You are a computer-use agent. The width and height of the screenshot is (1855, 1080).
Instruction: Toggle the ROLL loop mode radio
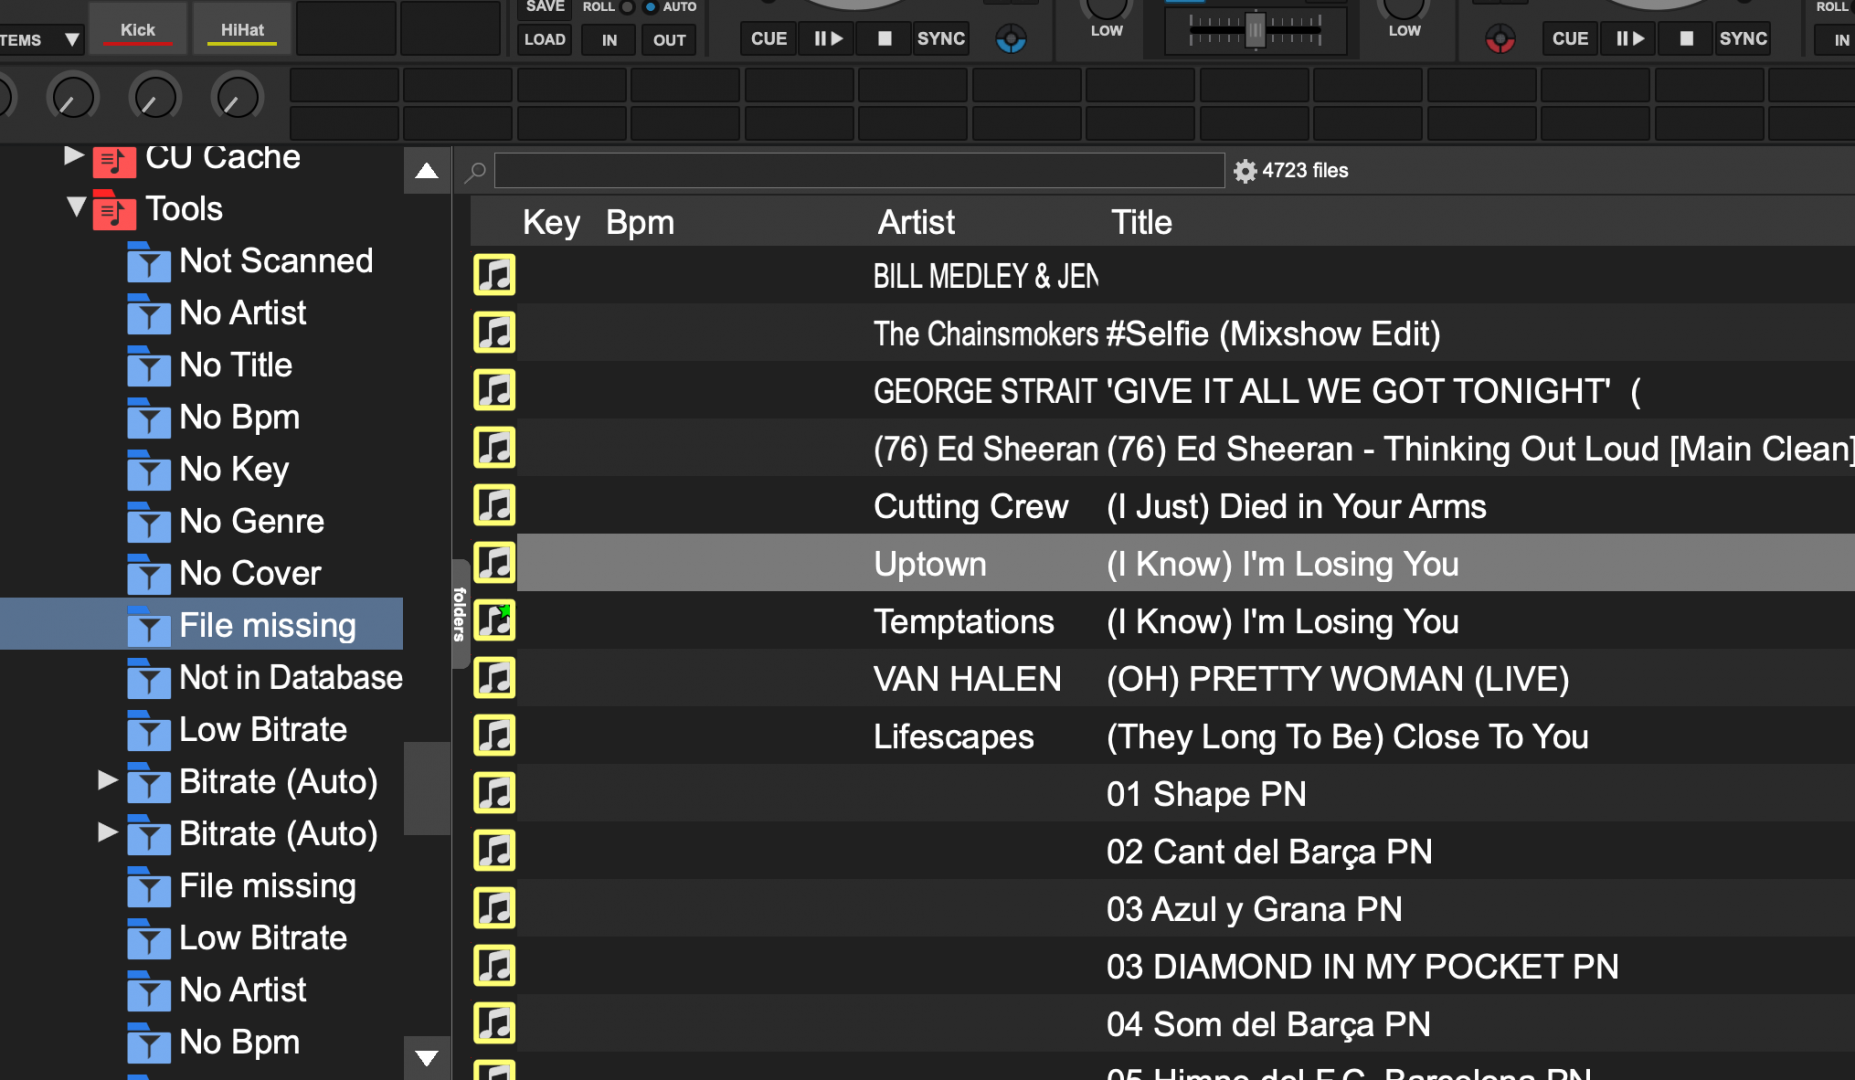[627, 7]
